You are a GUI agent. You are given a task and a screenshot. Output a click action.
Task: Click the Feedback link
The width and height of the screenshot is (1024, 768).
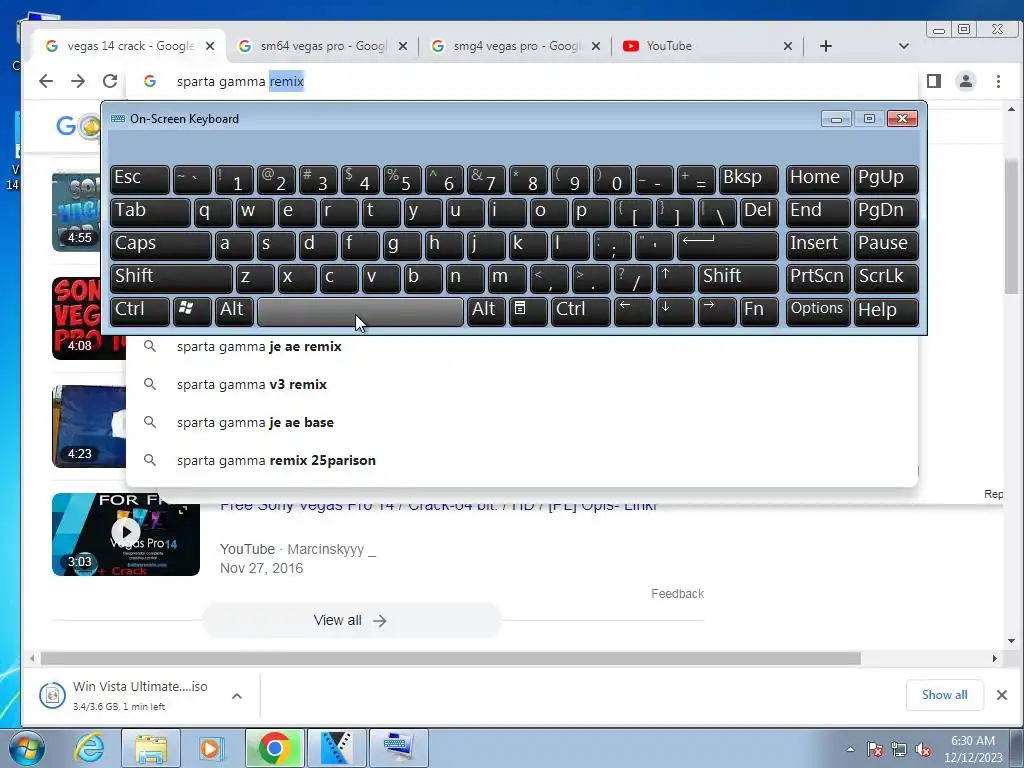pyautogui.click(x=677, y=594)
